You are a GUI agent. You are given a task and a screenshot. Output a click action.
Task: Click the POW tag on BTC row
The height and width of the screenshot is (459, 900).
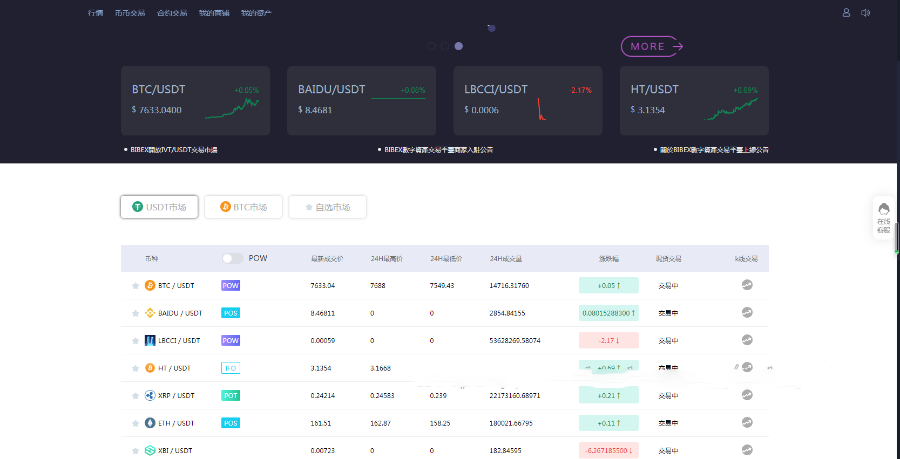point(230,285)
